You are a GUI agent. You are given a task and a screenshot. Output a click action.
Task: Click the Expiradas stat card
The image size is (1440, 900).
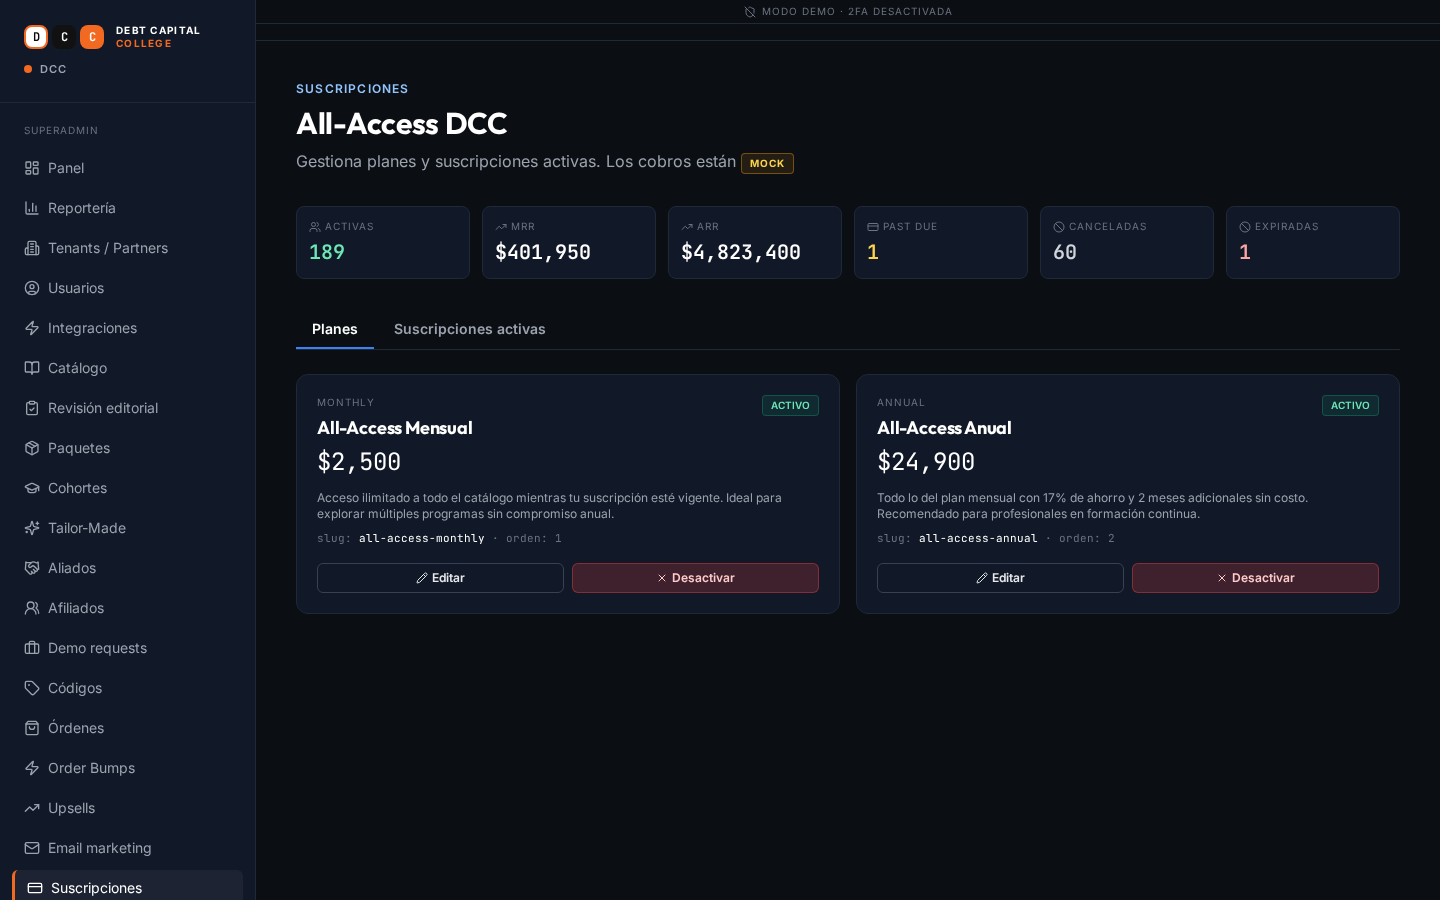coord(1313,242)
